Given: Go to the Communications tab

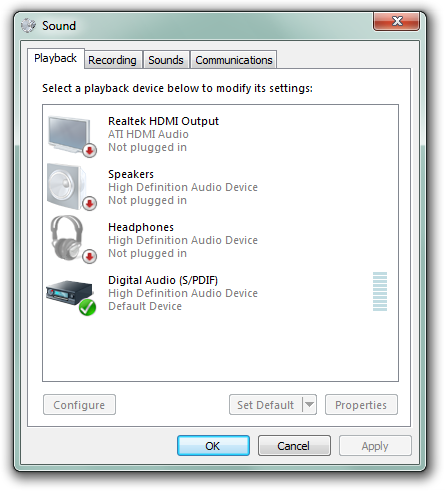Looking at the screenshot, I should 234,60.
